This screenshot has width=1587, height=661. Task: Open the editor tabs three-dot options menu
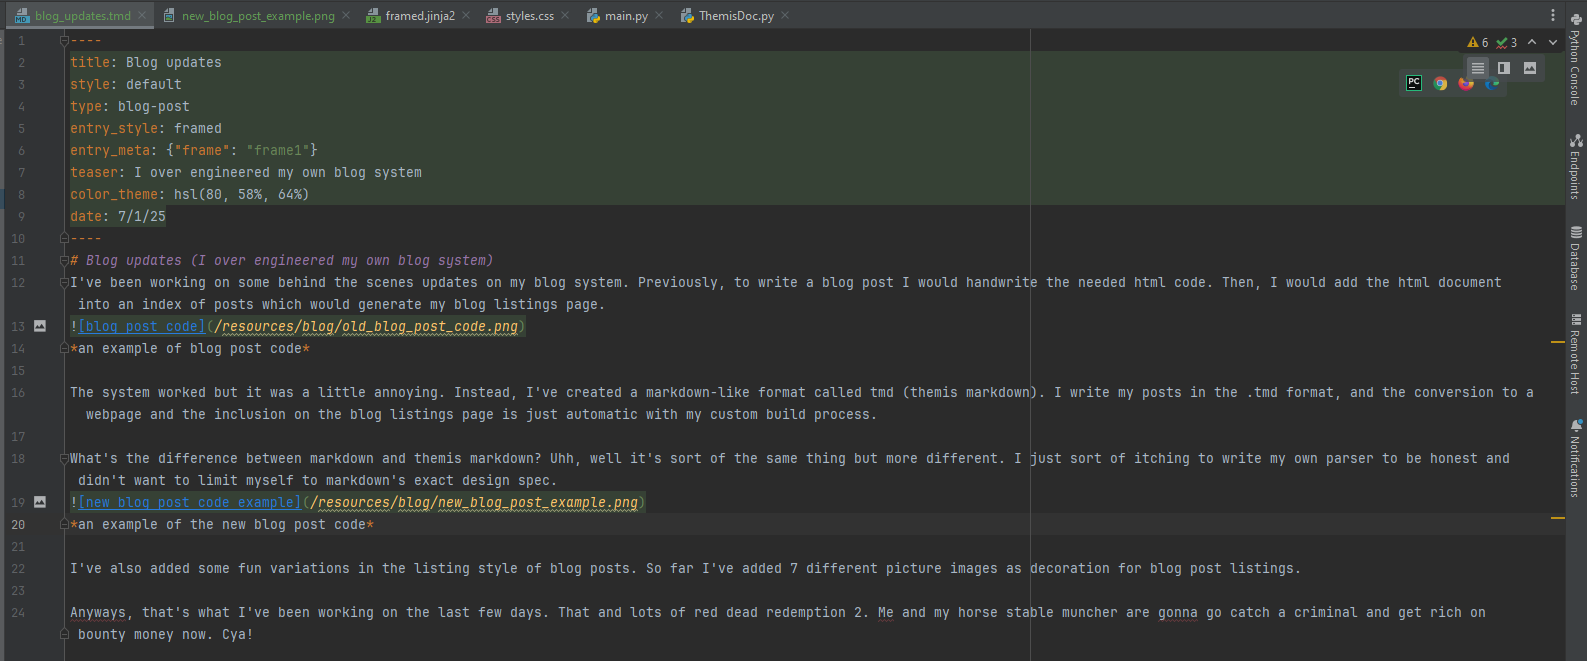click(1552, 15)
